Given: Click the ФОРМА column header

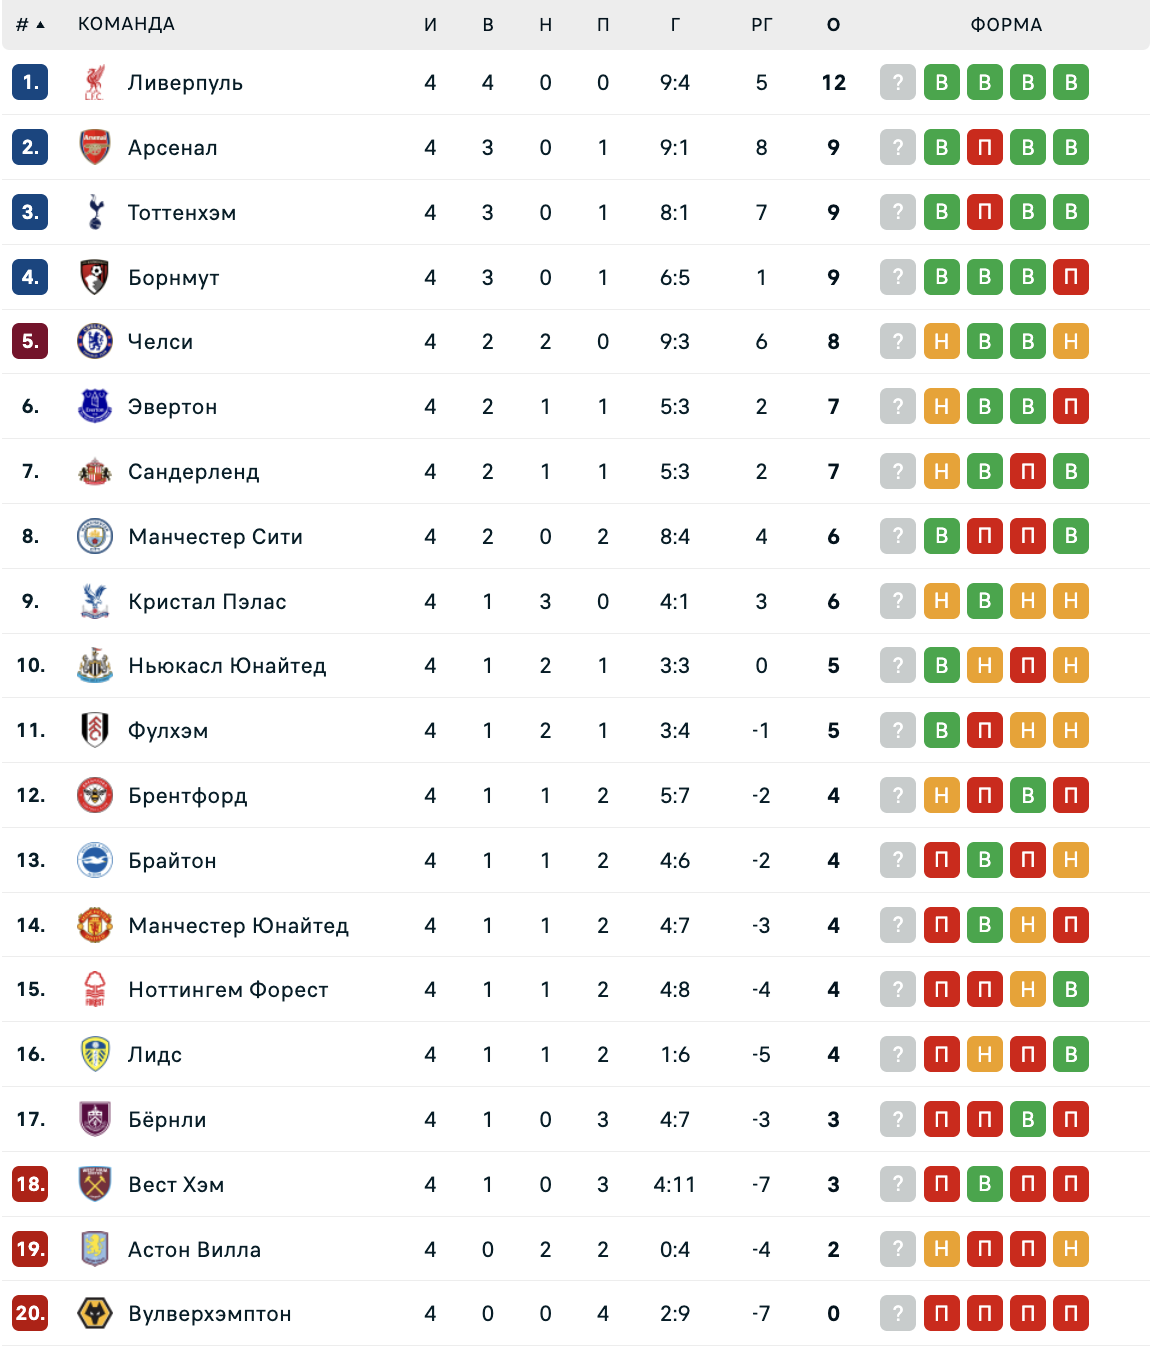Looking at the screenshot, I should click(1006, 24).
